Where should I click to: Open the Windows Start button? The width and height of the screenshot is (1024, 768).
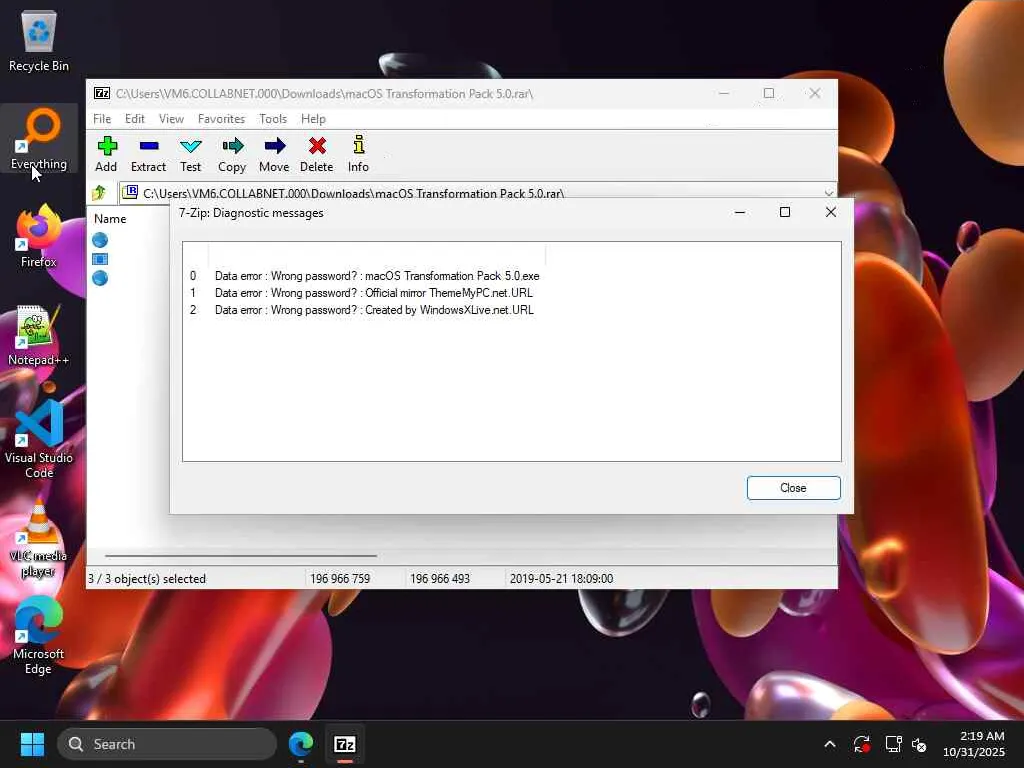tap(32, 744)
